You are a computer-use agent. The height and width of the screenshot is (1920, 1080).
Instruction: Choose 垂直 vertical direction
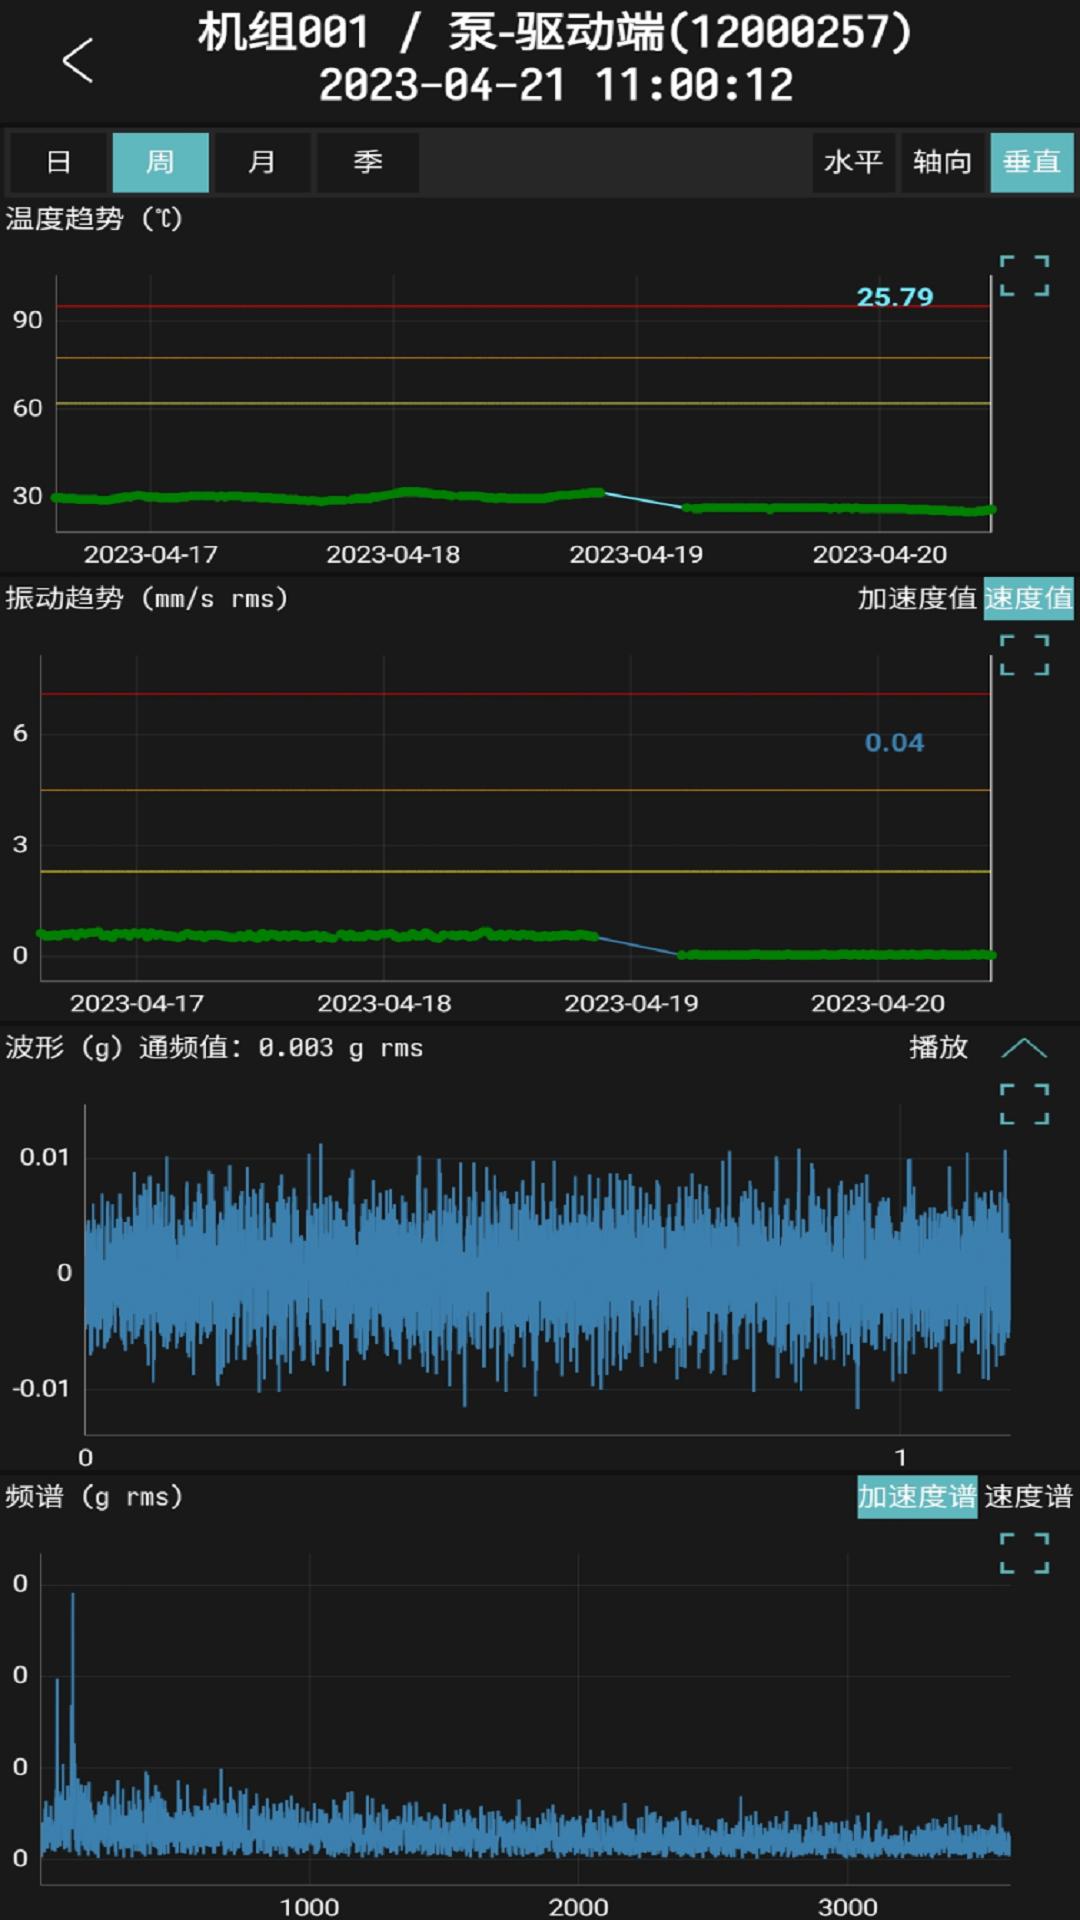1031,162
